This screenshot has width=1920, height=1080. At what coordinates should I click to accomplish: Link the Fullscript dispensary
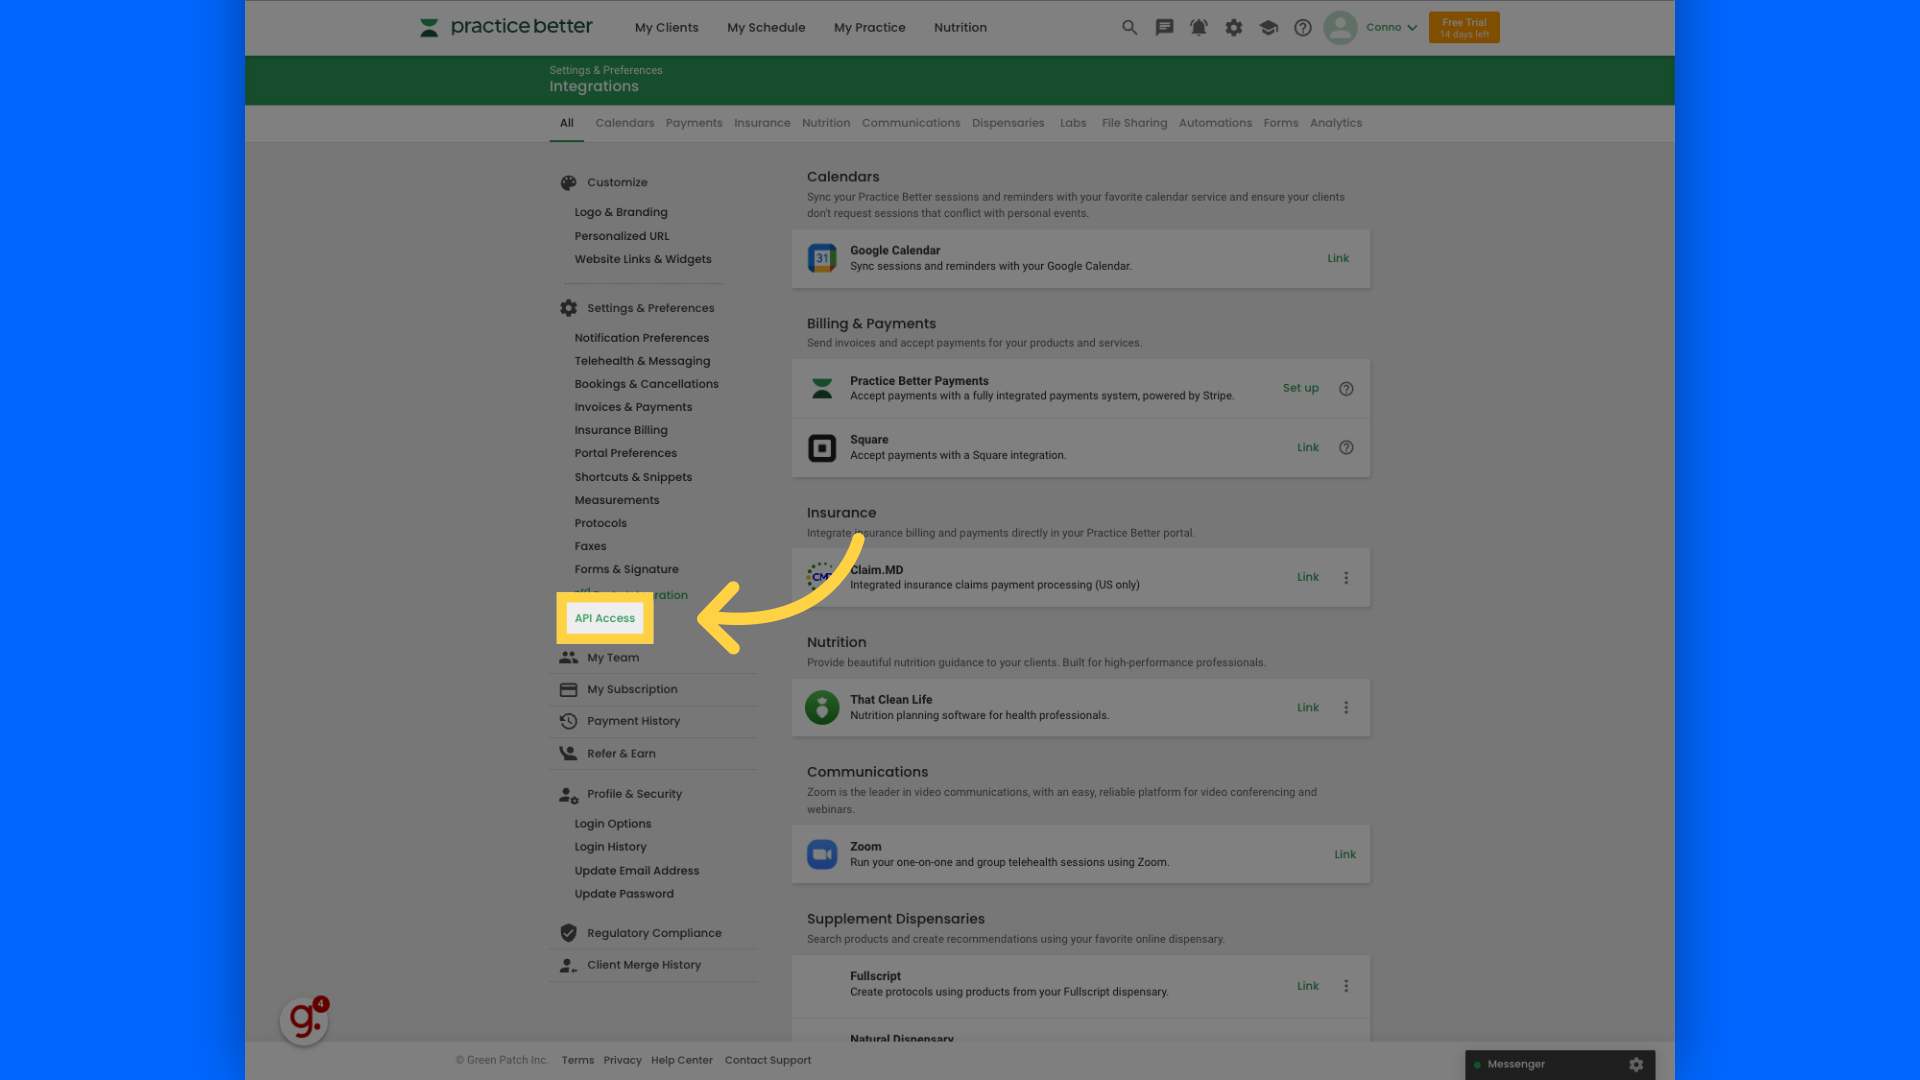point(1307,985)
